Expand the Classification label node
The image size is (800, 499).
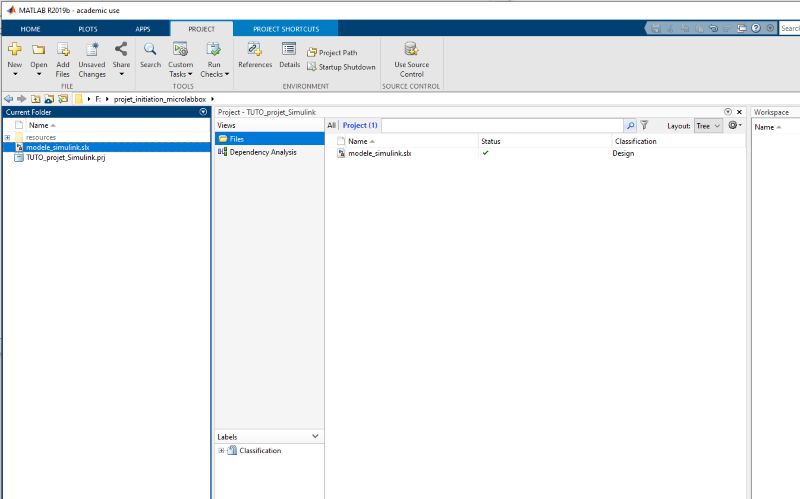pyautogui.click(x=221, y=451)
